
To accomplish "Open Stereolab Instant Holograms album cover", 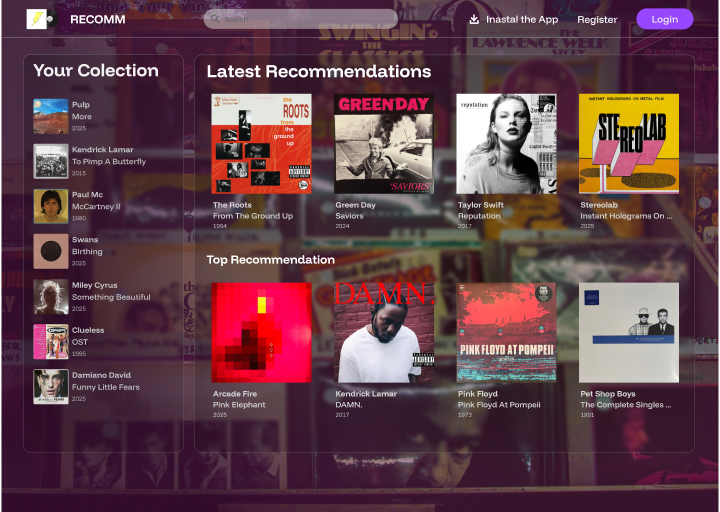I will (x=629, y=144).
